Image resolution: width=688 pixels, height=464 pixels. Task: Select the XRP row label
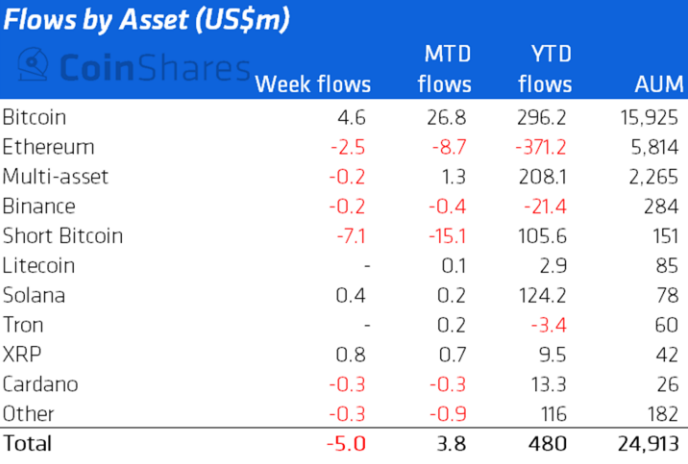click(22, 354)
